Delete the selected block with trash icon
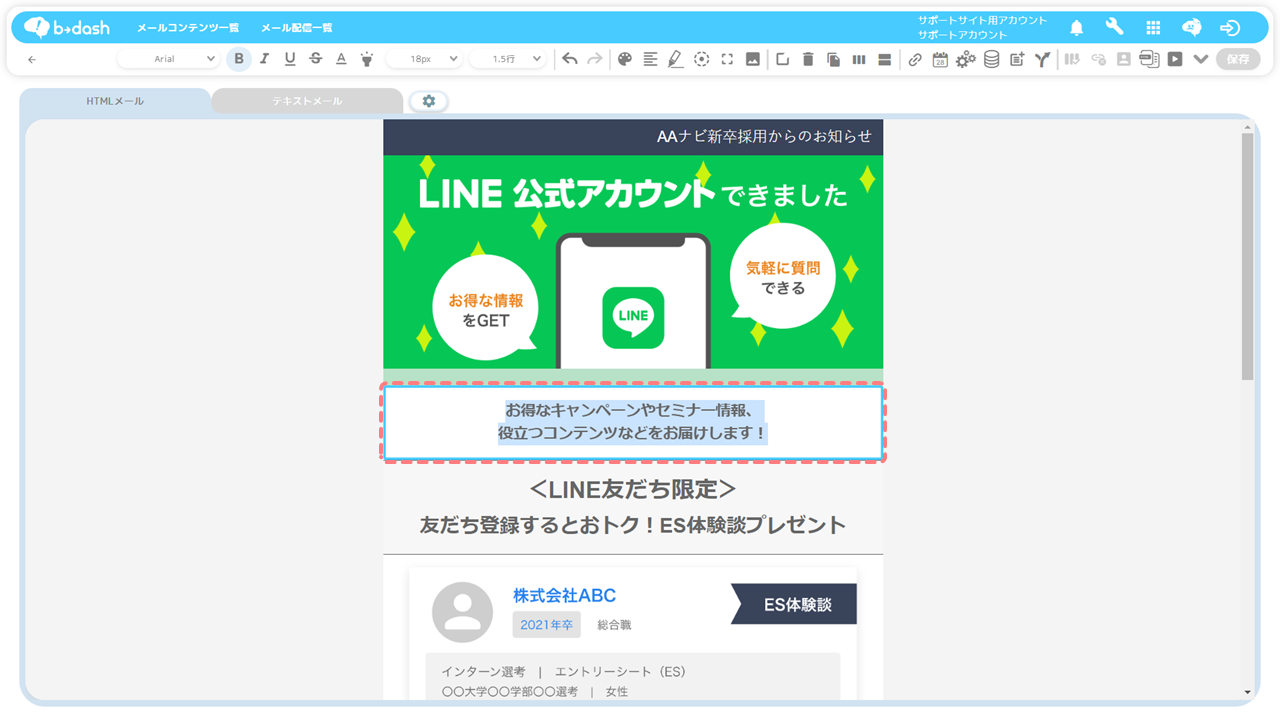 pos(808,59)
